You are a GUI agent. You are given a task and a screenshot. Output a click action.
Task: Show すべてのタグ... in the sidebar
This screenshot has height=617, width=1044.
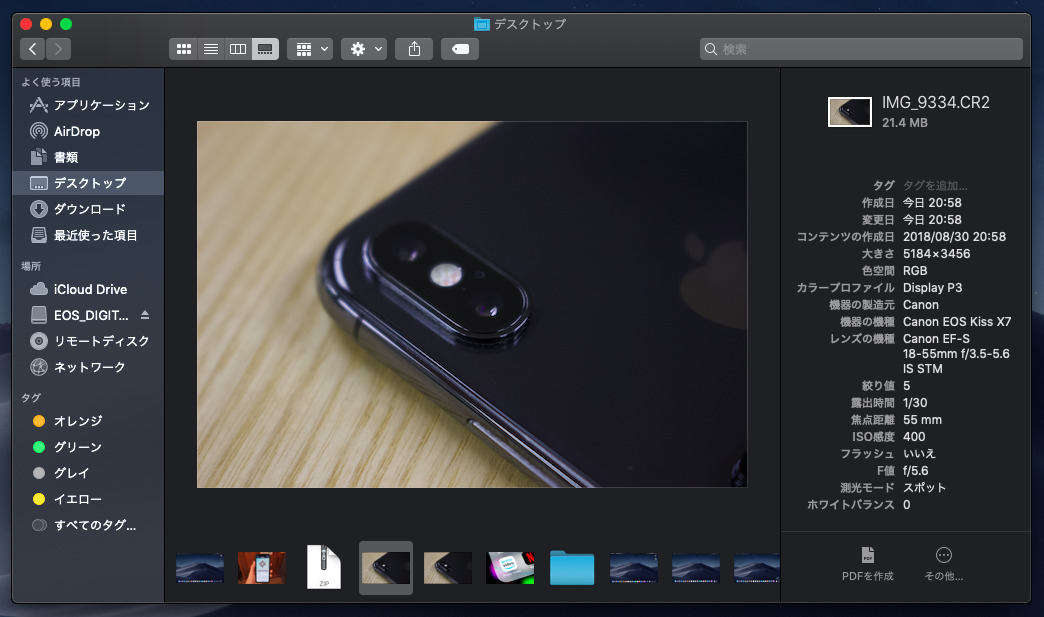click(88, 524)
